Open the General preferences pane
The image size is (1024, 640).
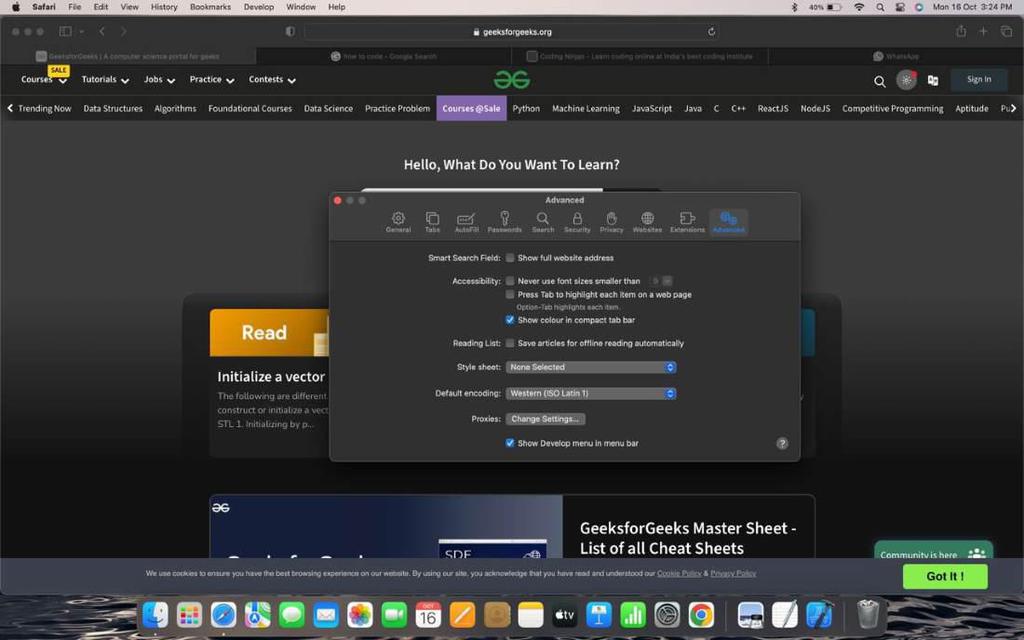pos(398,222)
